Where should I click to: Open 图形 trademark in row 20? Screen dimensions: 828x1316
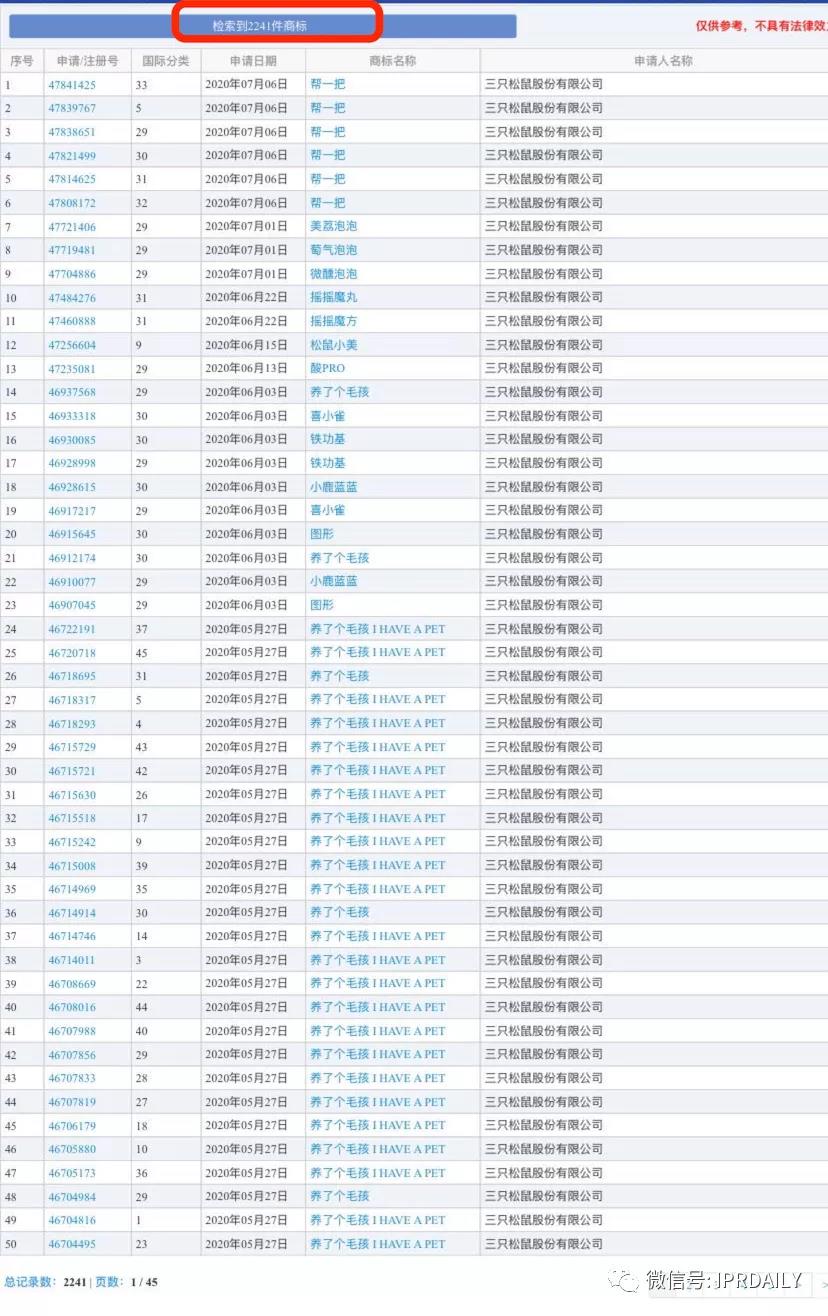point(322,534)
